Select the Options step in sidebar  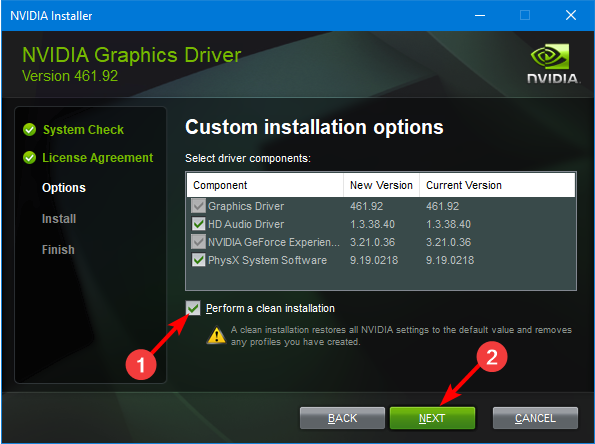pos(64,187)
